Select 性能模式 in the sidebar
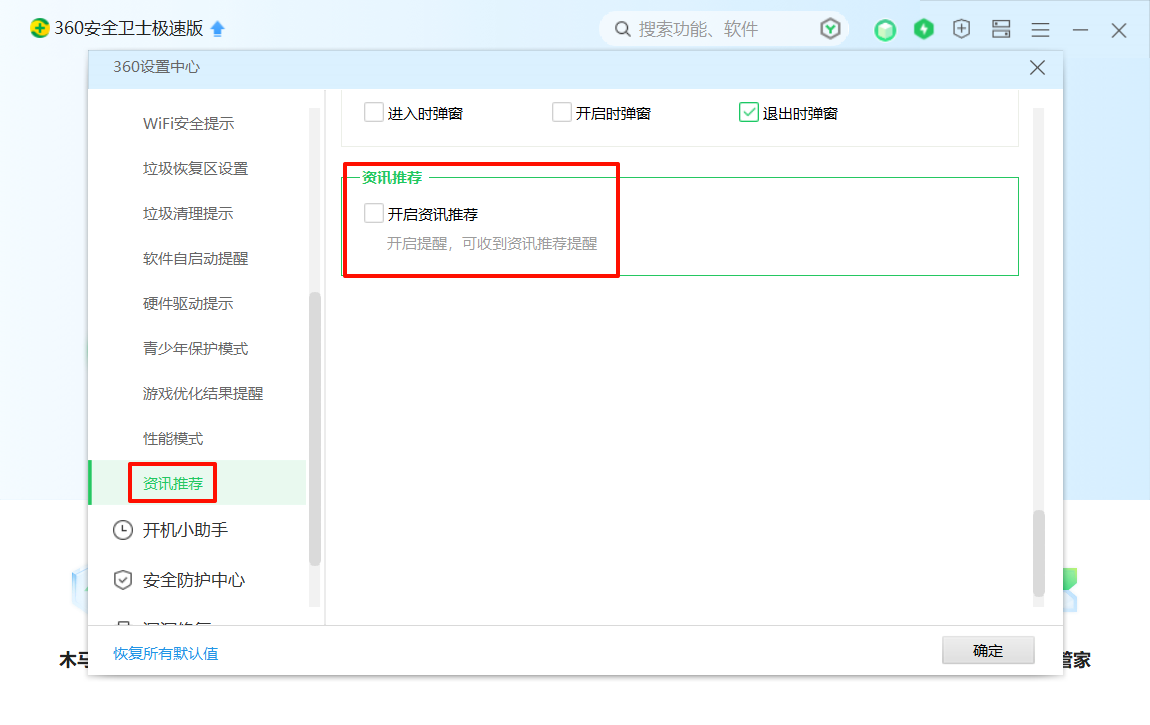The image size is (1150, 725). tap(173, 439)
